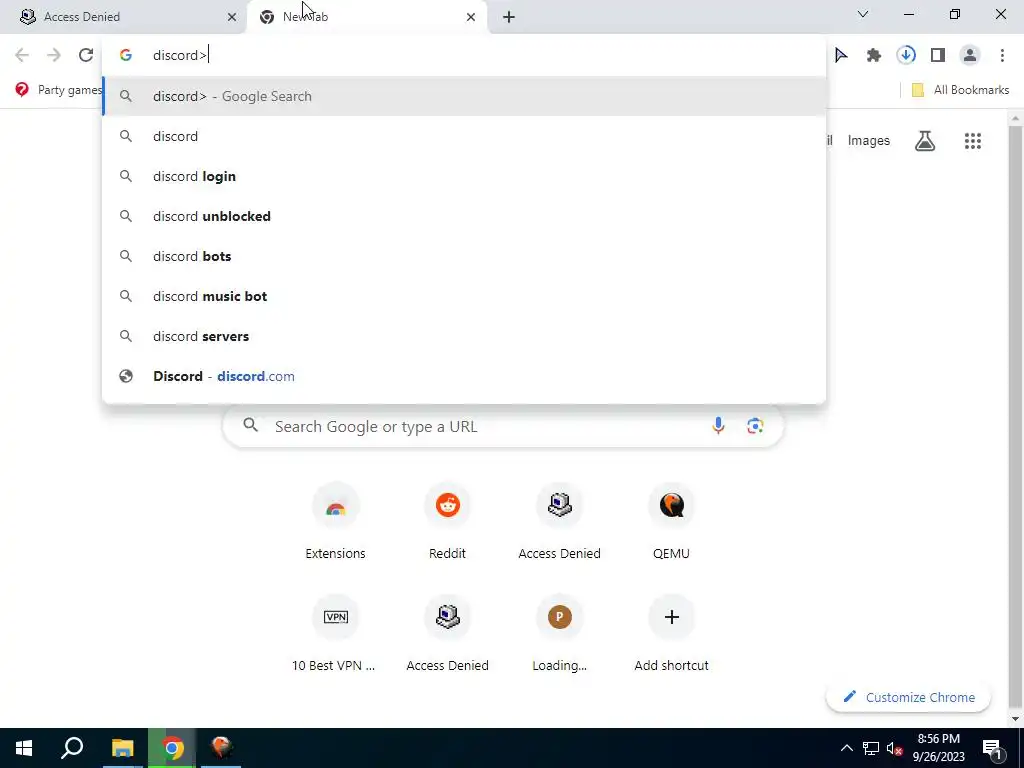Click the address bar text 'discord>'

(180, 56)
